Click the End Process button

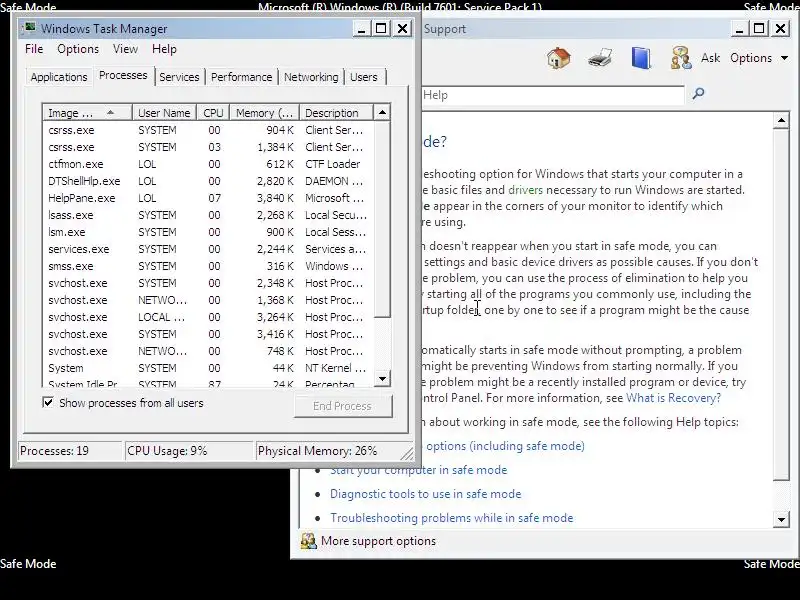point(342,406)
